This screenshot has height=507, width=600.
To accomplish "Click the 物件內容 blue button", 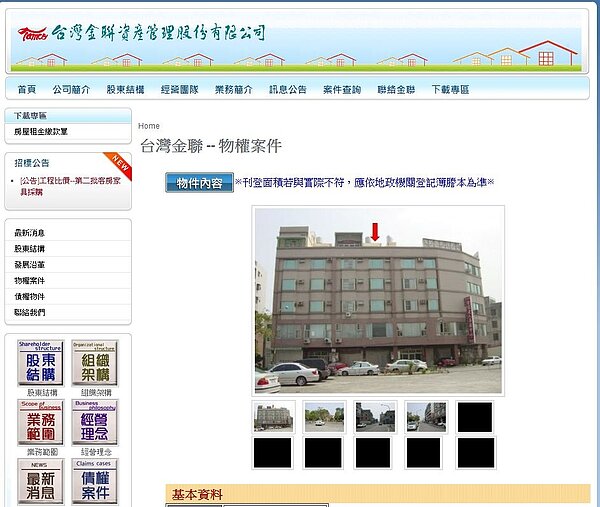I will [199, 183].
